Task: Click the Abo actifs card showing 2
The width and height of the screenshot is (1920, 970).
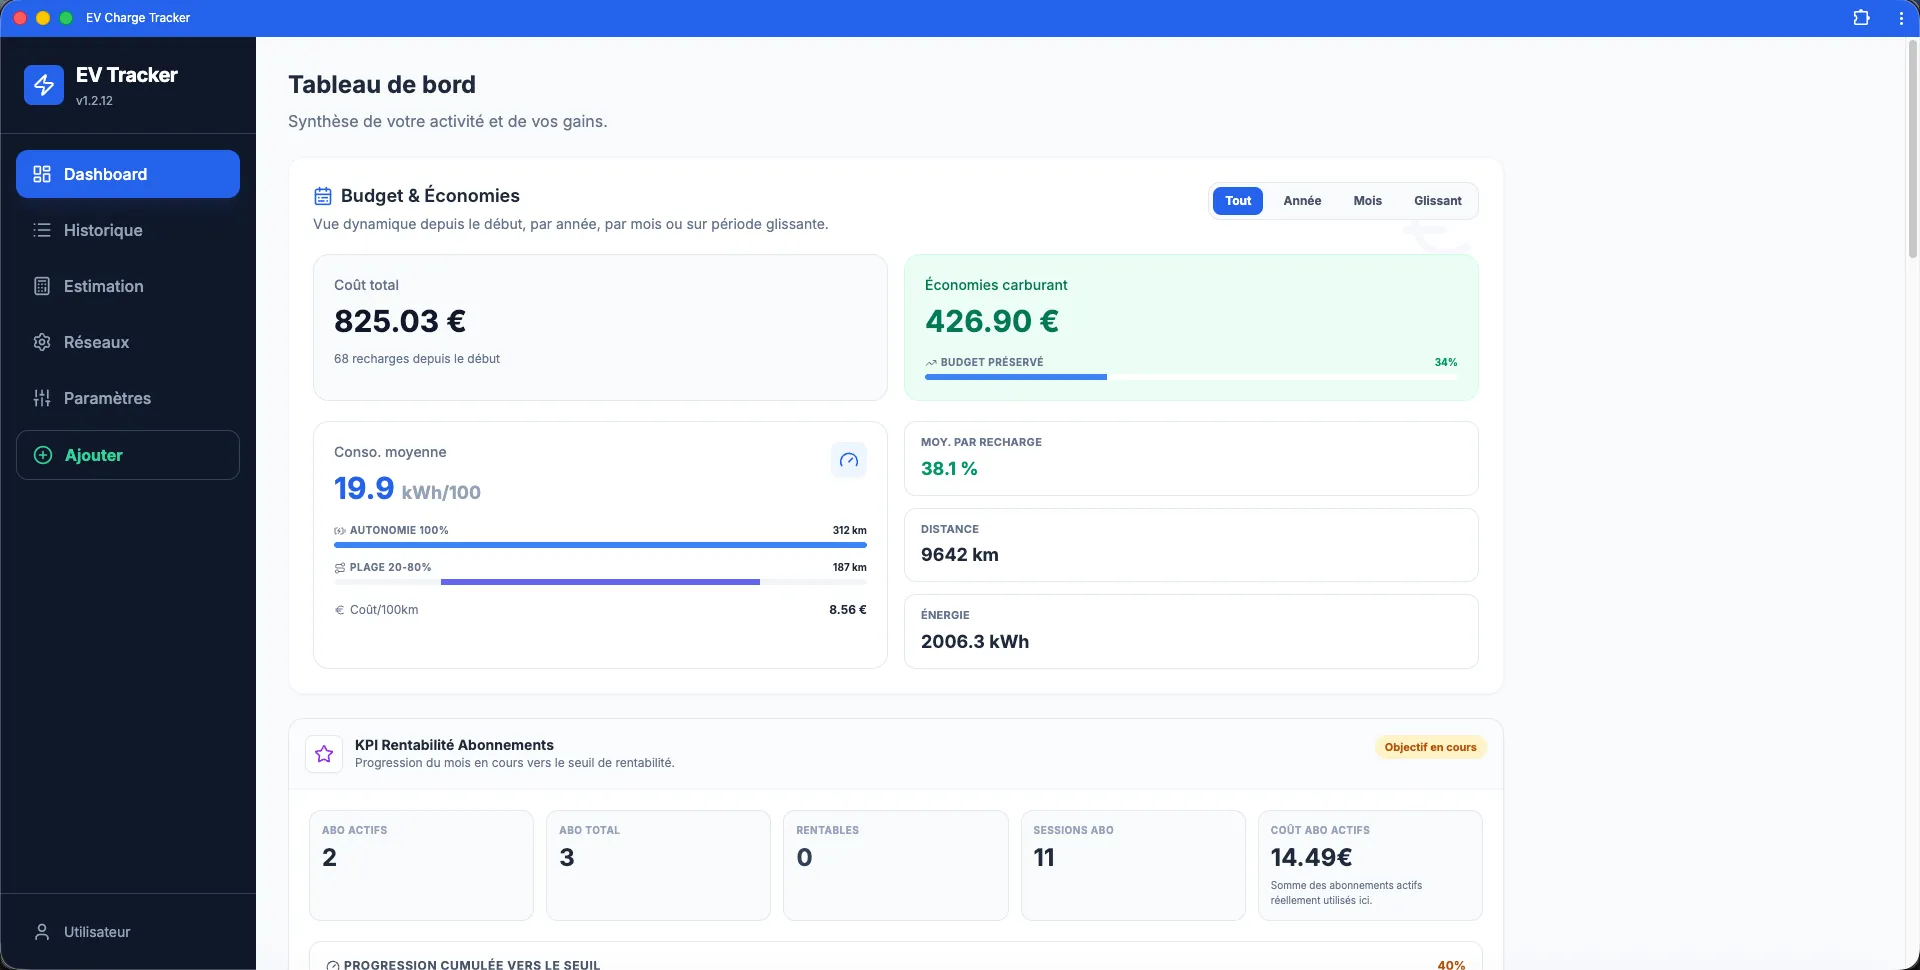Action: point(421,865)
